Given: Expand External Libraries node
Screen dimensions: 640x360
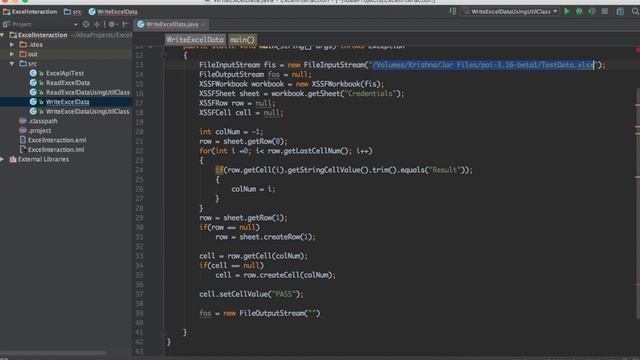Looking at the screenshot, I should tap(2, 159).
